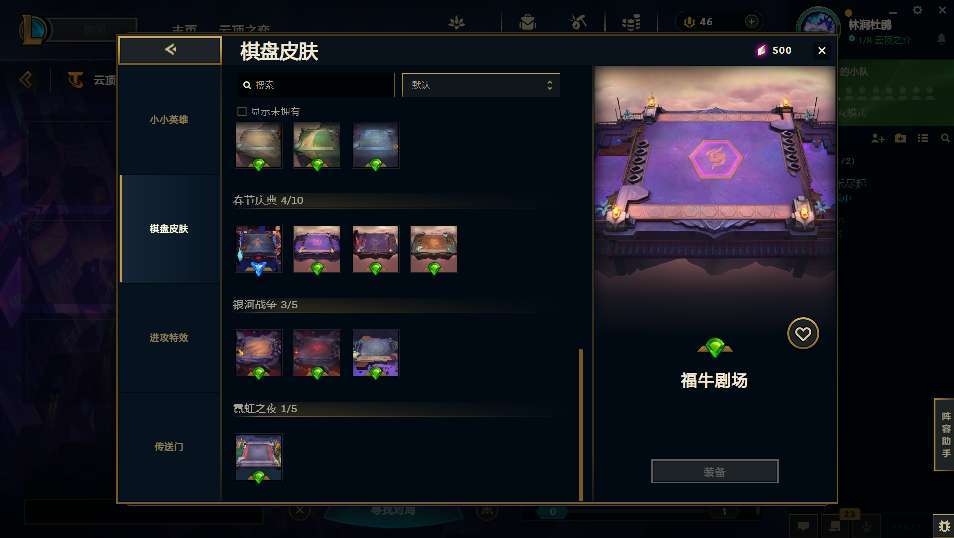954x538 pixels.
Task: Click the plus icon beside 46 currency
Action: point(751,22)
